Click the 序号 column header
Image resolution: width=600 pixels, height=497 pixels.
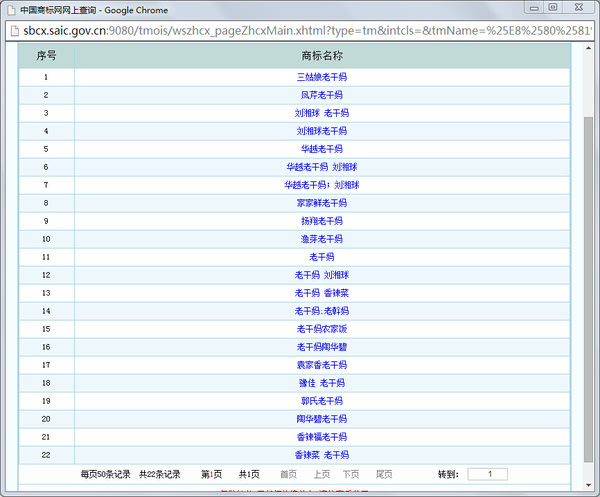pyautogui.click(x=46, y=56)
